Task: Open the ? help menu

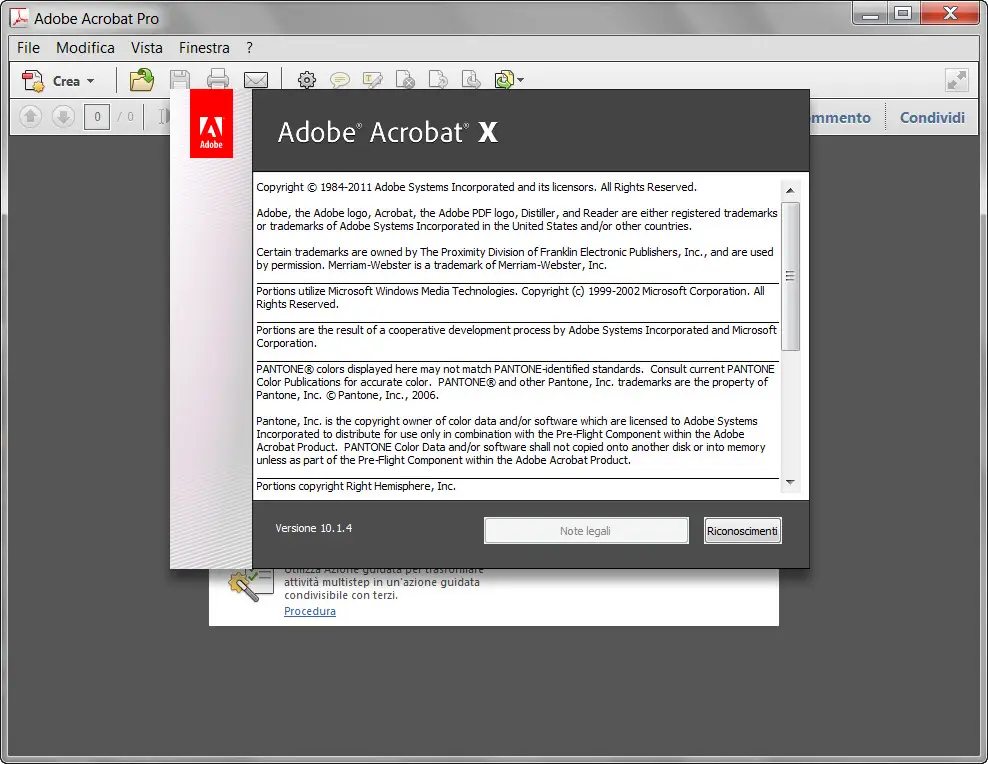Action: point(250,48)
